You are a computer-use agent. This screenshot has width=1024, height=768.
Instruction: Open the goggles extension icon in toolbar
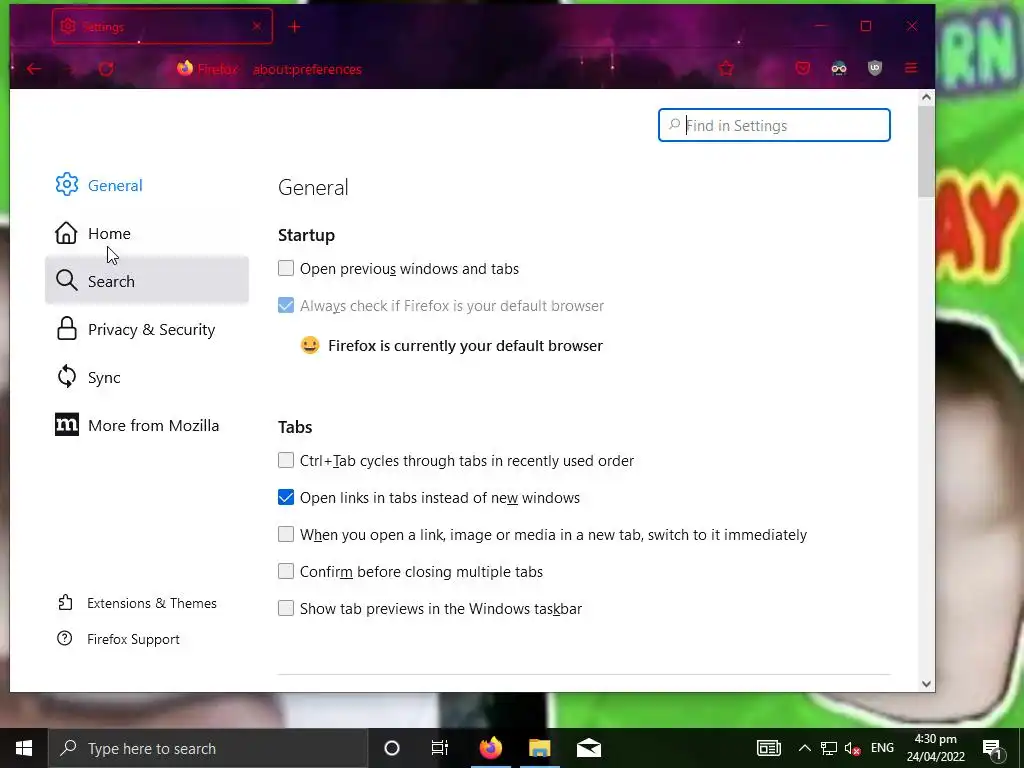pyautogui.click(x=839, y=68)
